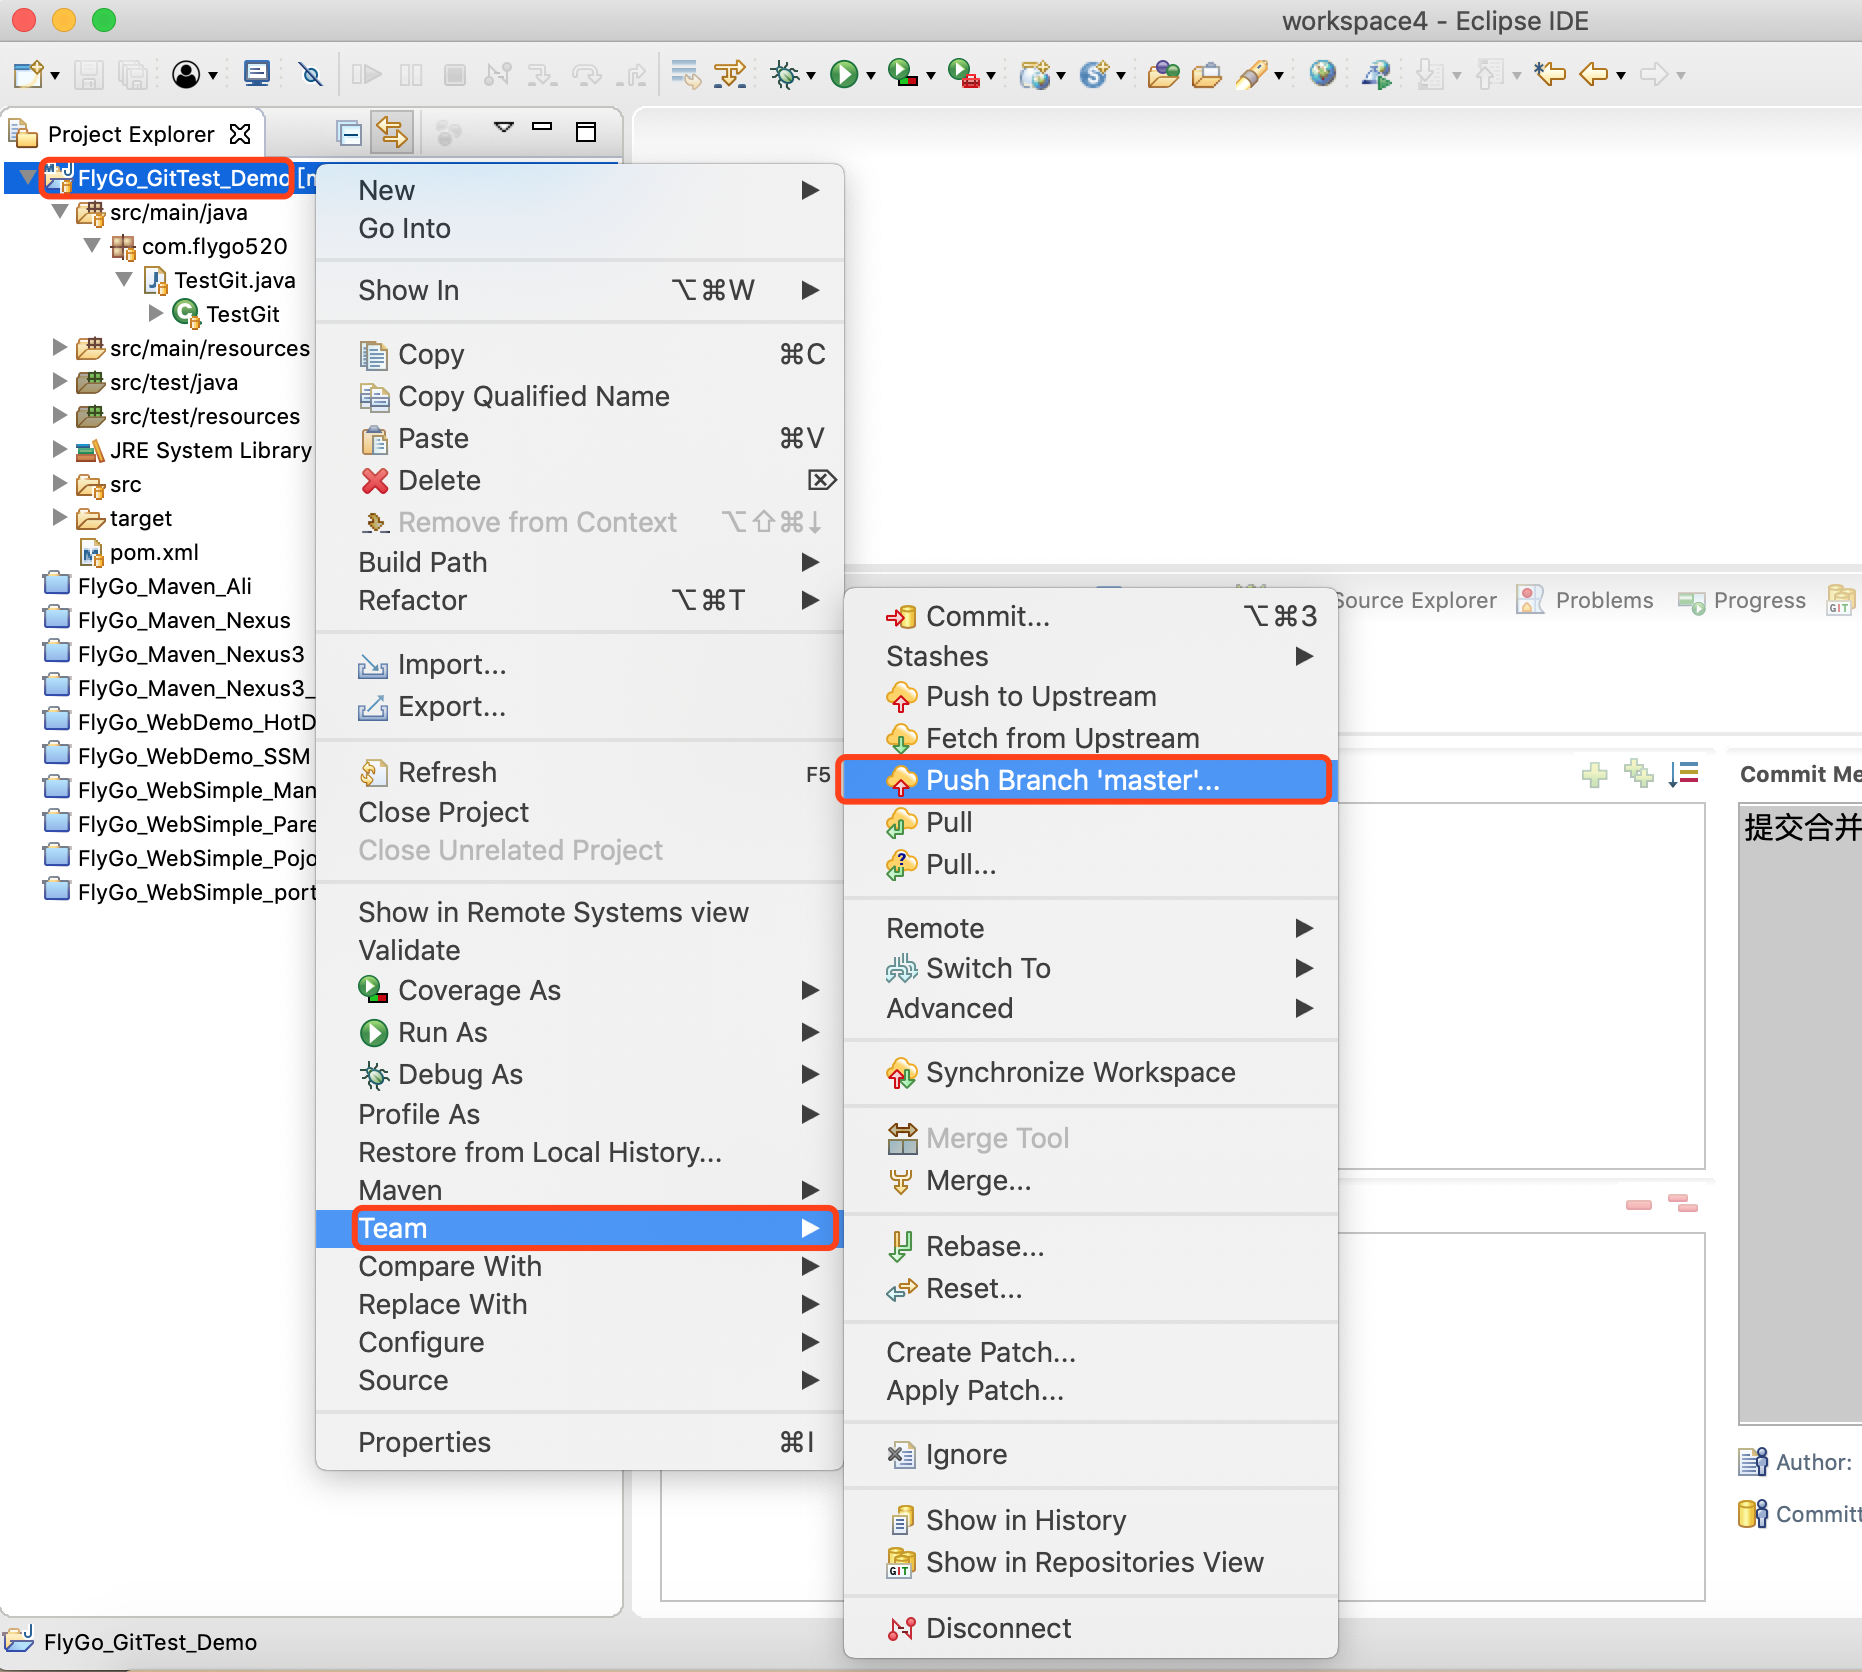Screen dimensions: 1862x1672
Task: Choose Fetch from Upstream
Action: pyautogui.click(x=1090, y=738)
